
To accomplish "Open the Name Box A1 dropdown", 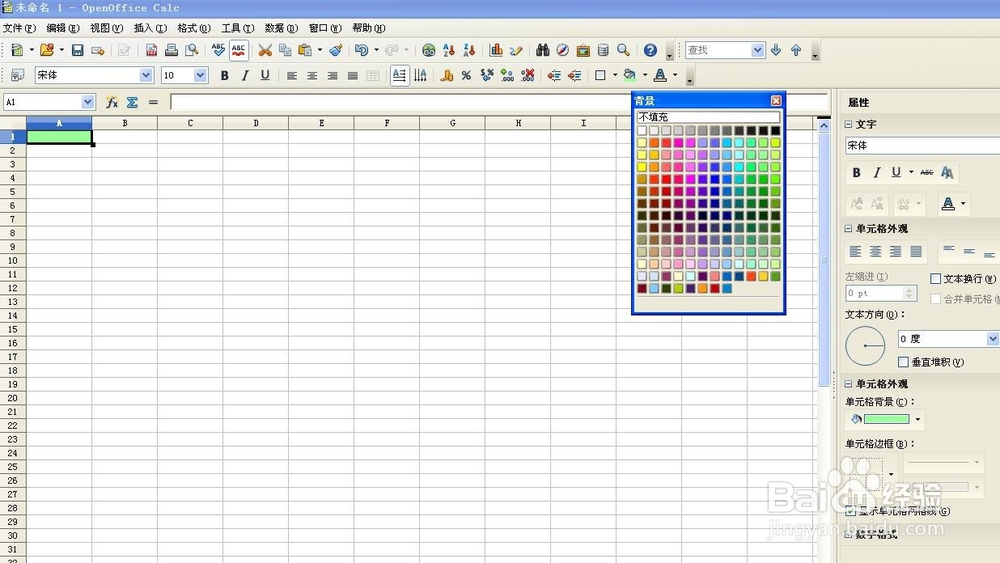I will tap(87, 102).
